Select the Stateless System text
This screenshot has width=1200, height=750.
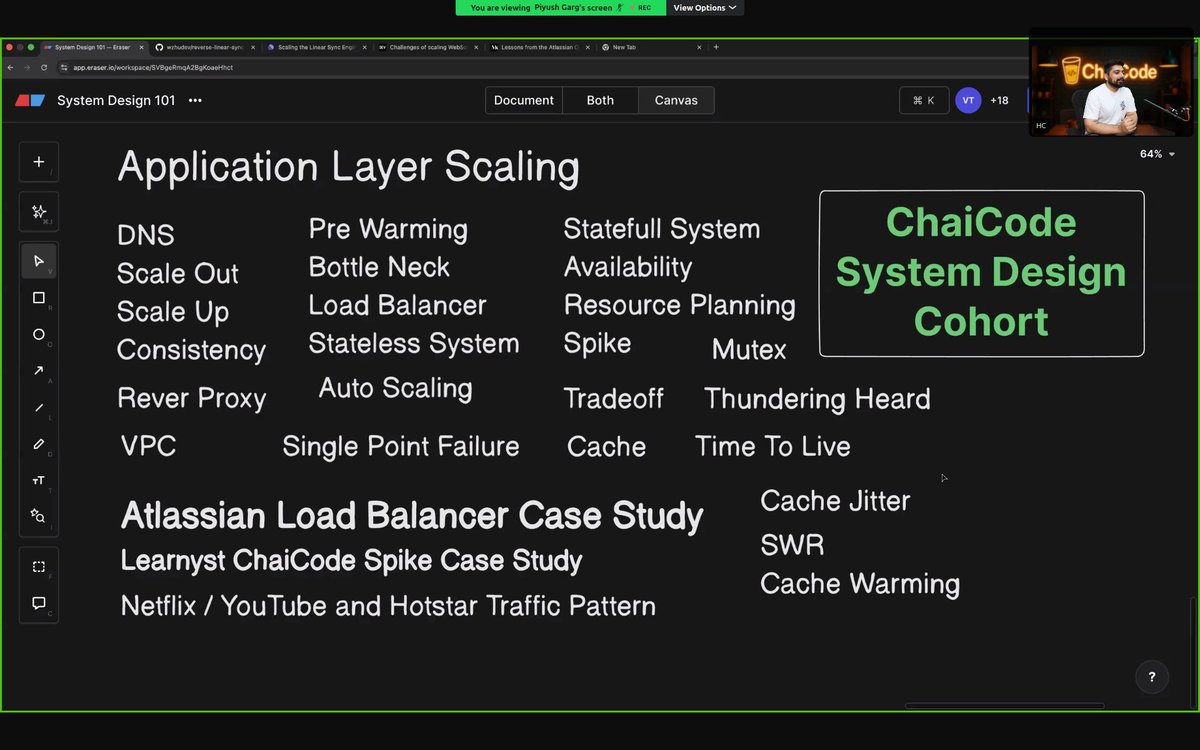[x=414, y=343]
